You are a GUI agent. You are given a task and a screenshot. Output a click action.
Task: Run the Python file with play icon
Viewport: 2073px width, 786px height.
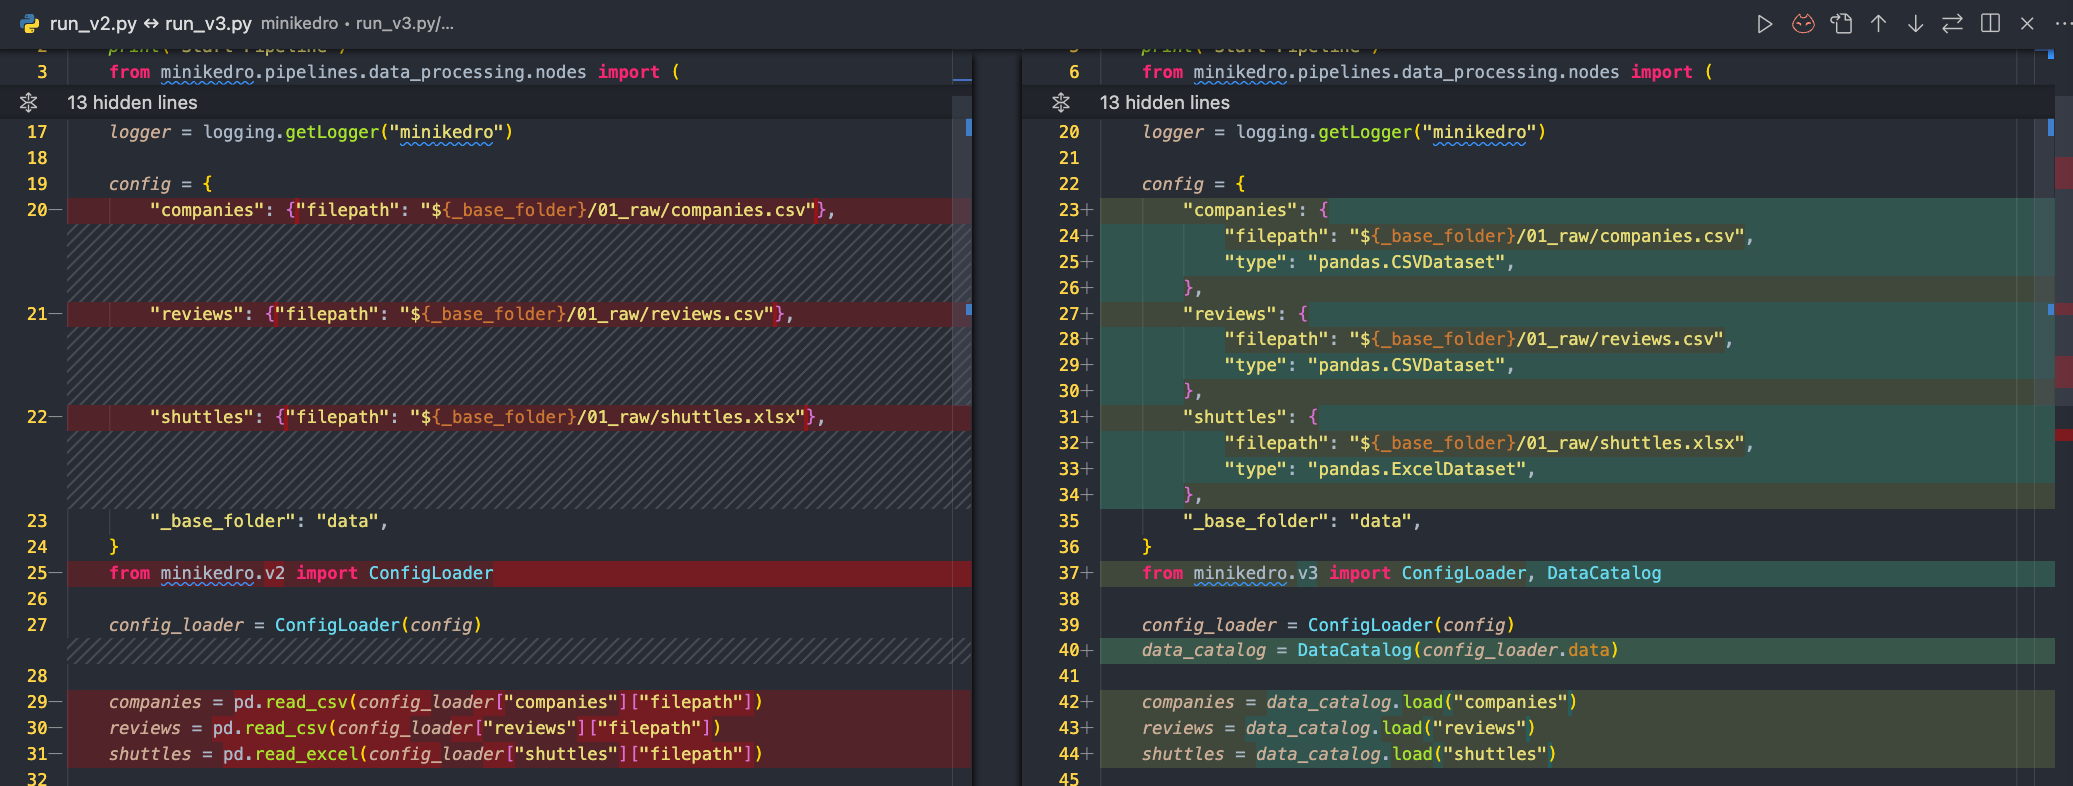[x=1765, y=24]
